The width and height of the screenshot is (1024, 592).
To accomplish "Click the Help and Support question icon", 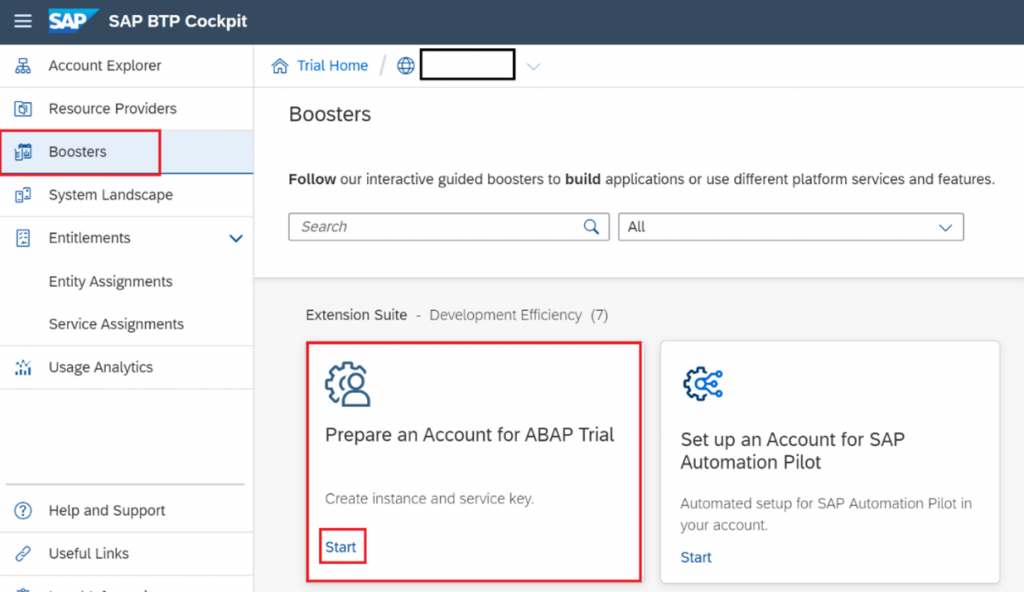I will click(23, 510).
